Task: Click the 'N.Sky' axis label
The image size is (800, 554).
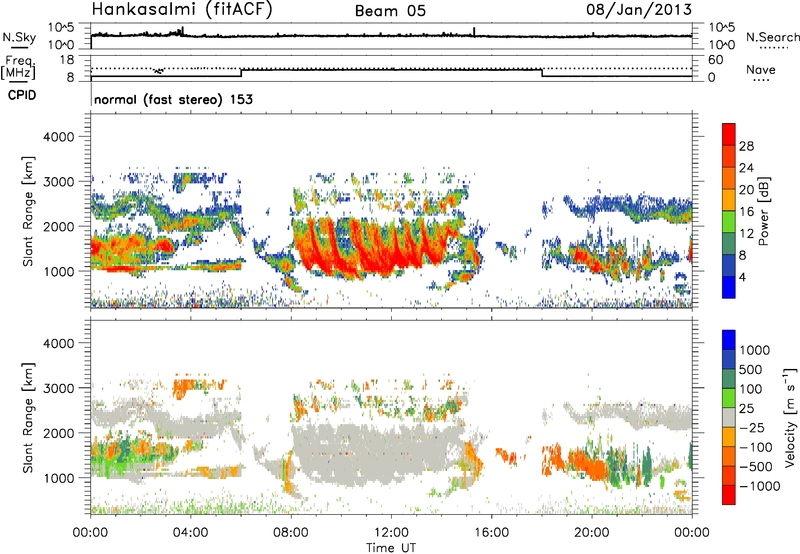Action: 19,37
